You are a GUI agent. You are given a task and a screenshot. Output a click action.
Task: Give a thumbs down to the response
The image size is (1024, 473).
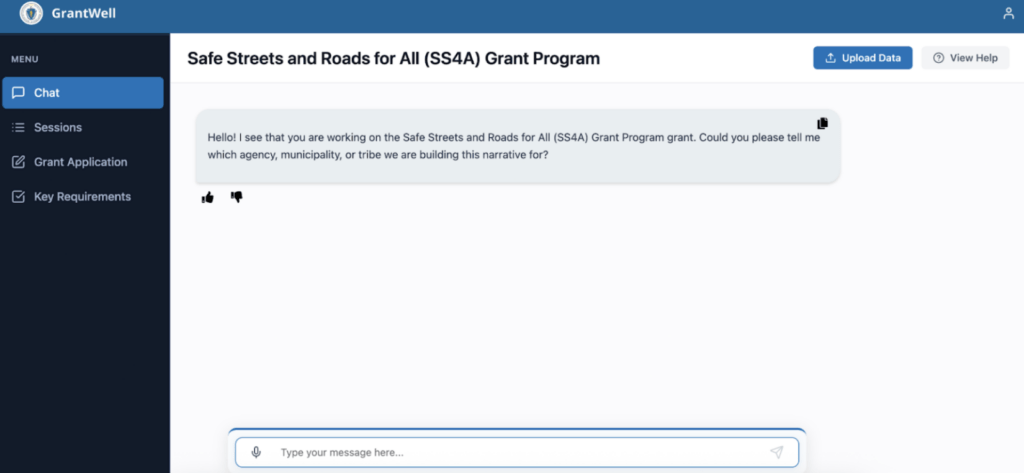[236, 197]
